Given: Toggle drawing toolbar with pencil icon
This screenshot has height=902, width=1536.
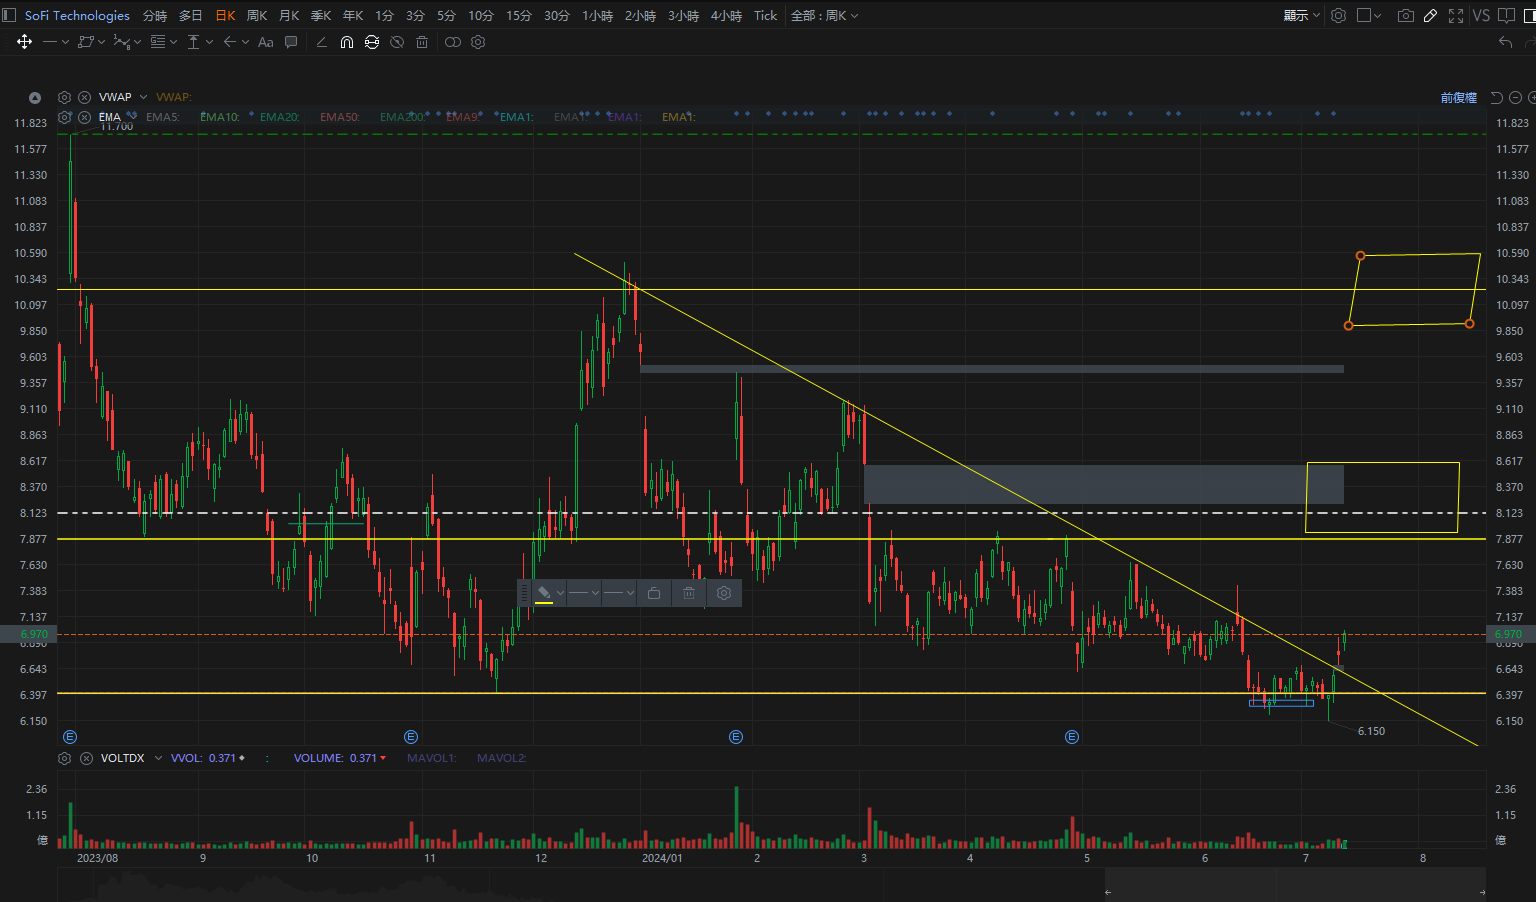Looking at the screenshot, I should click(1430, 15).
